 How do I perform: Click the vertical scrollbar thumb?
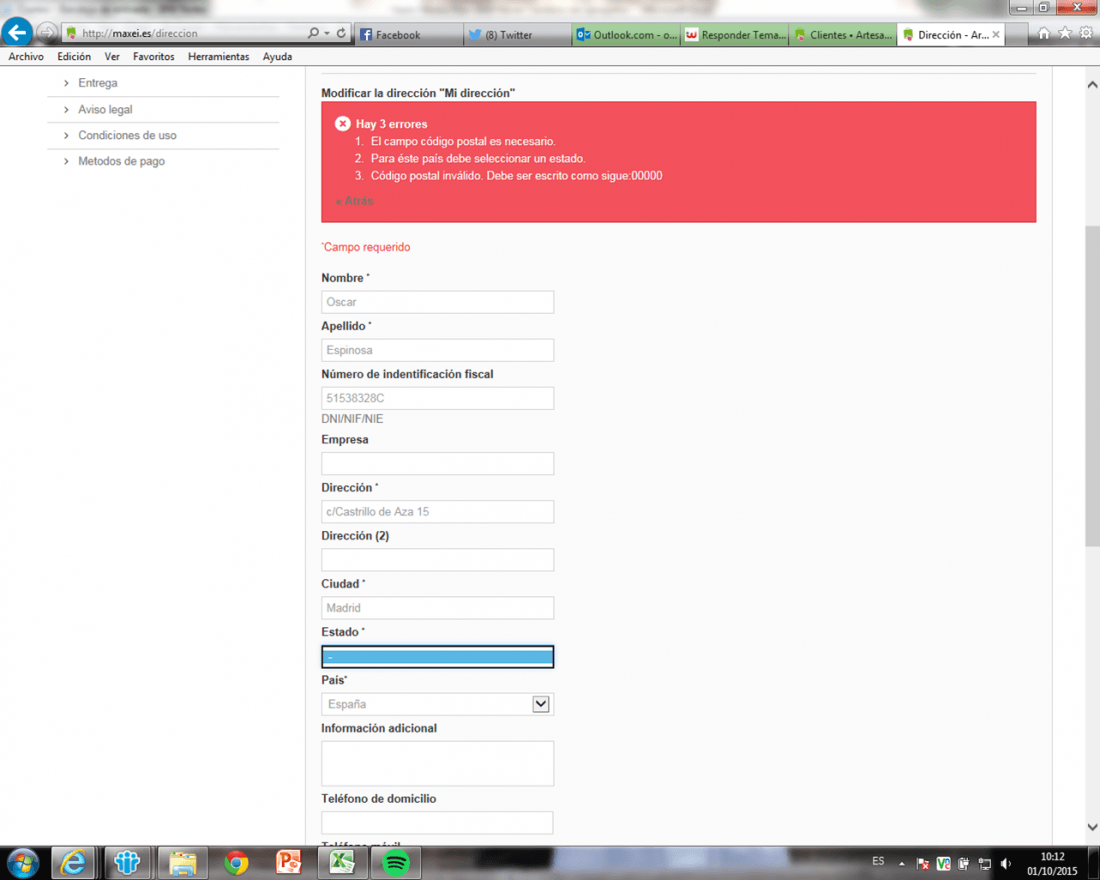point(1092,386)
